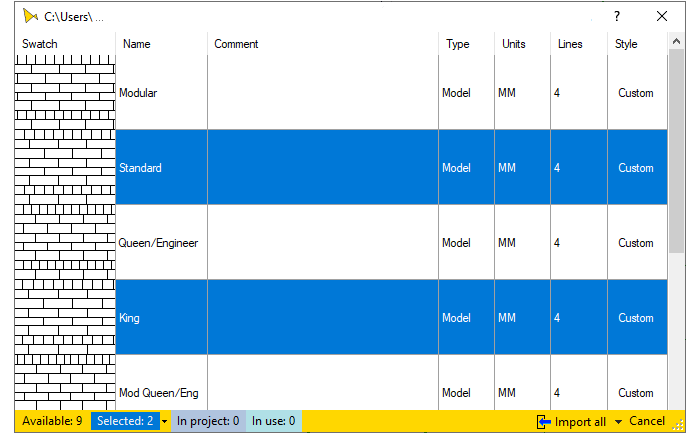Click the scroll up arrow
700x435 pixels.
(x=676, y=41)
